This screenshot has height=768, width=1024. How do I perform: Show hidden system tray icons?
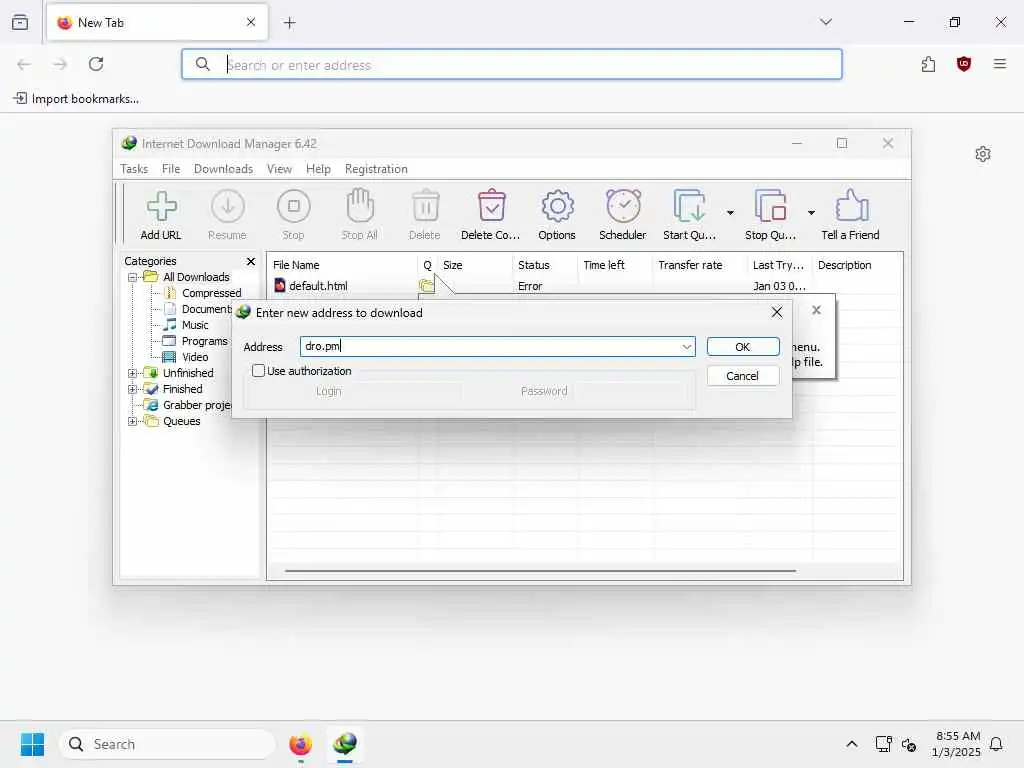pos(852,744)
